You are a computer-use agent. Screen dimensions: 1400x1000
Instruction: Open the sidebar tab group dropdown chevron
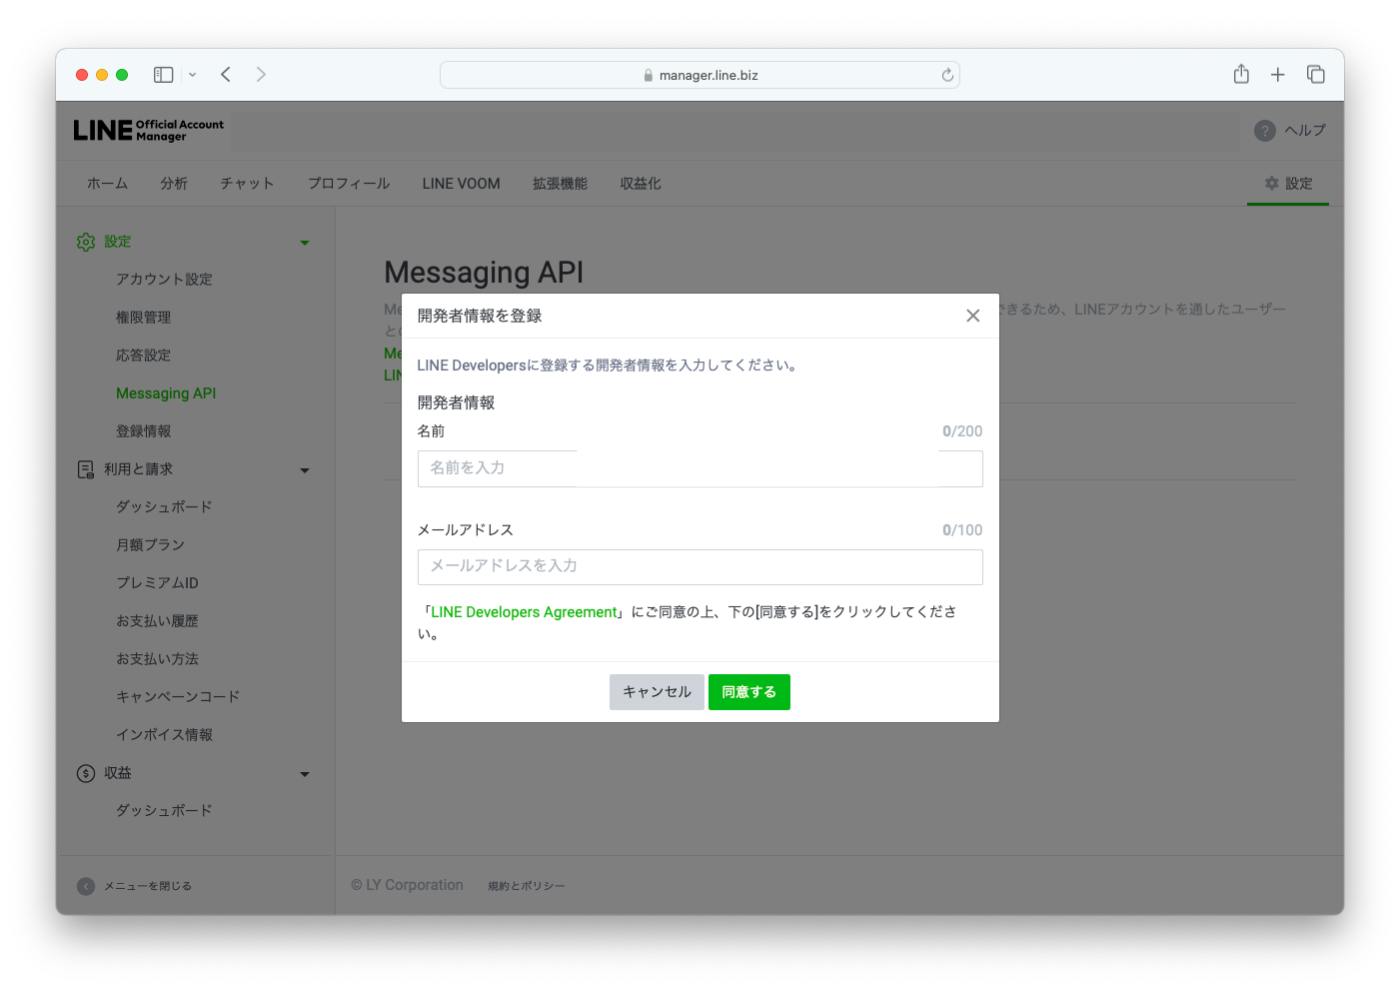point(192,75)
